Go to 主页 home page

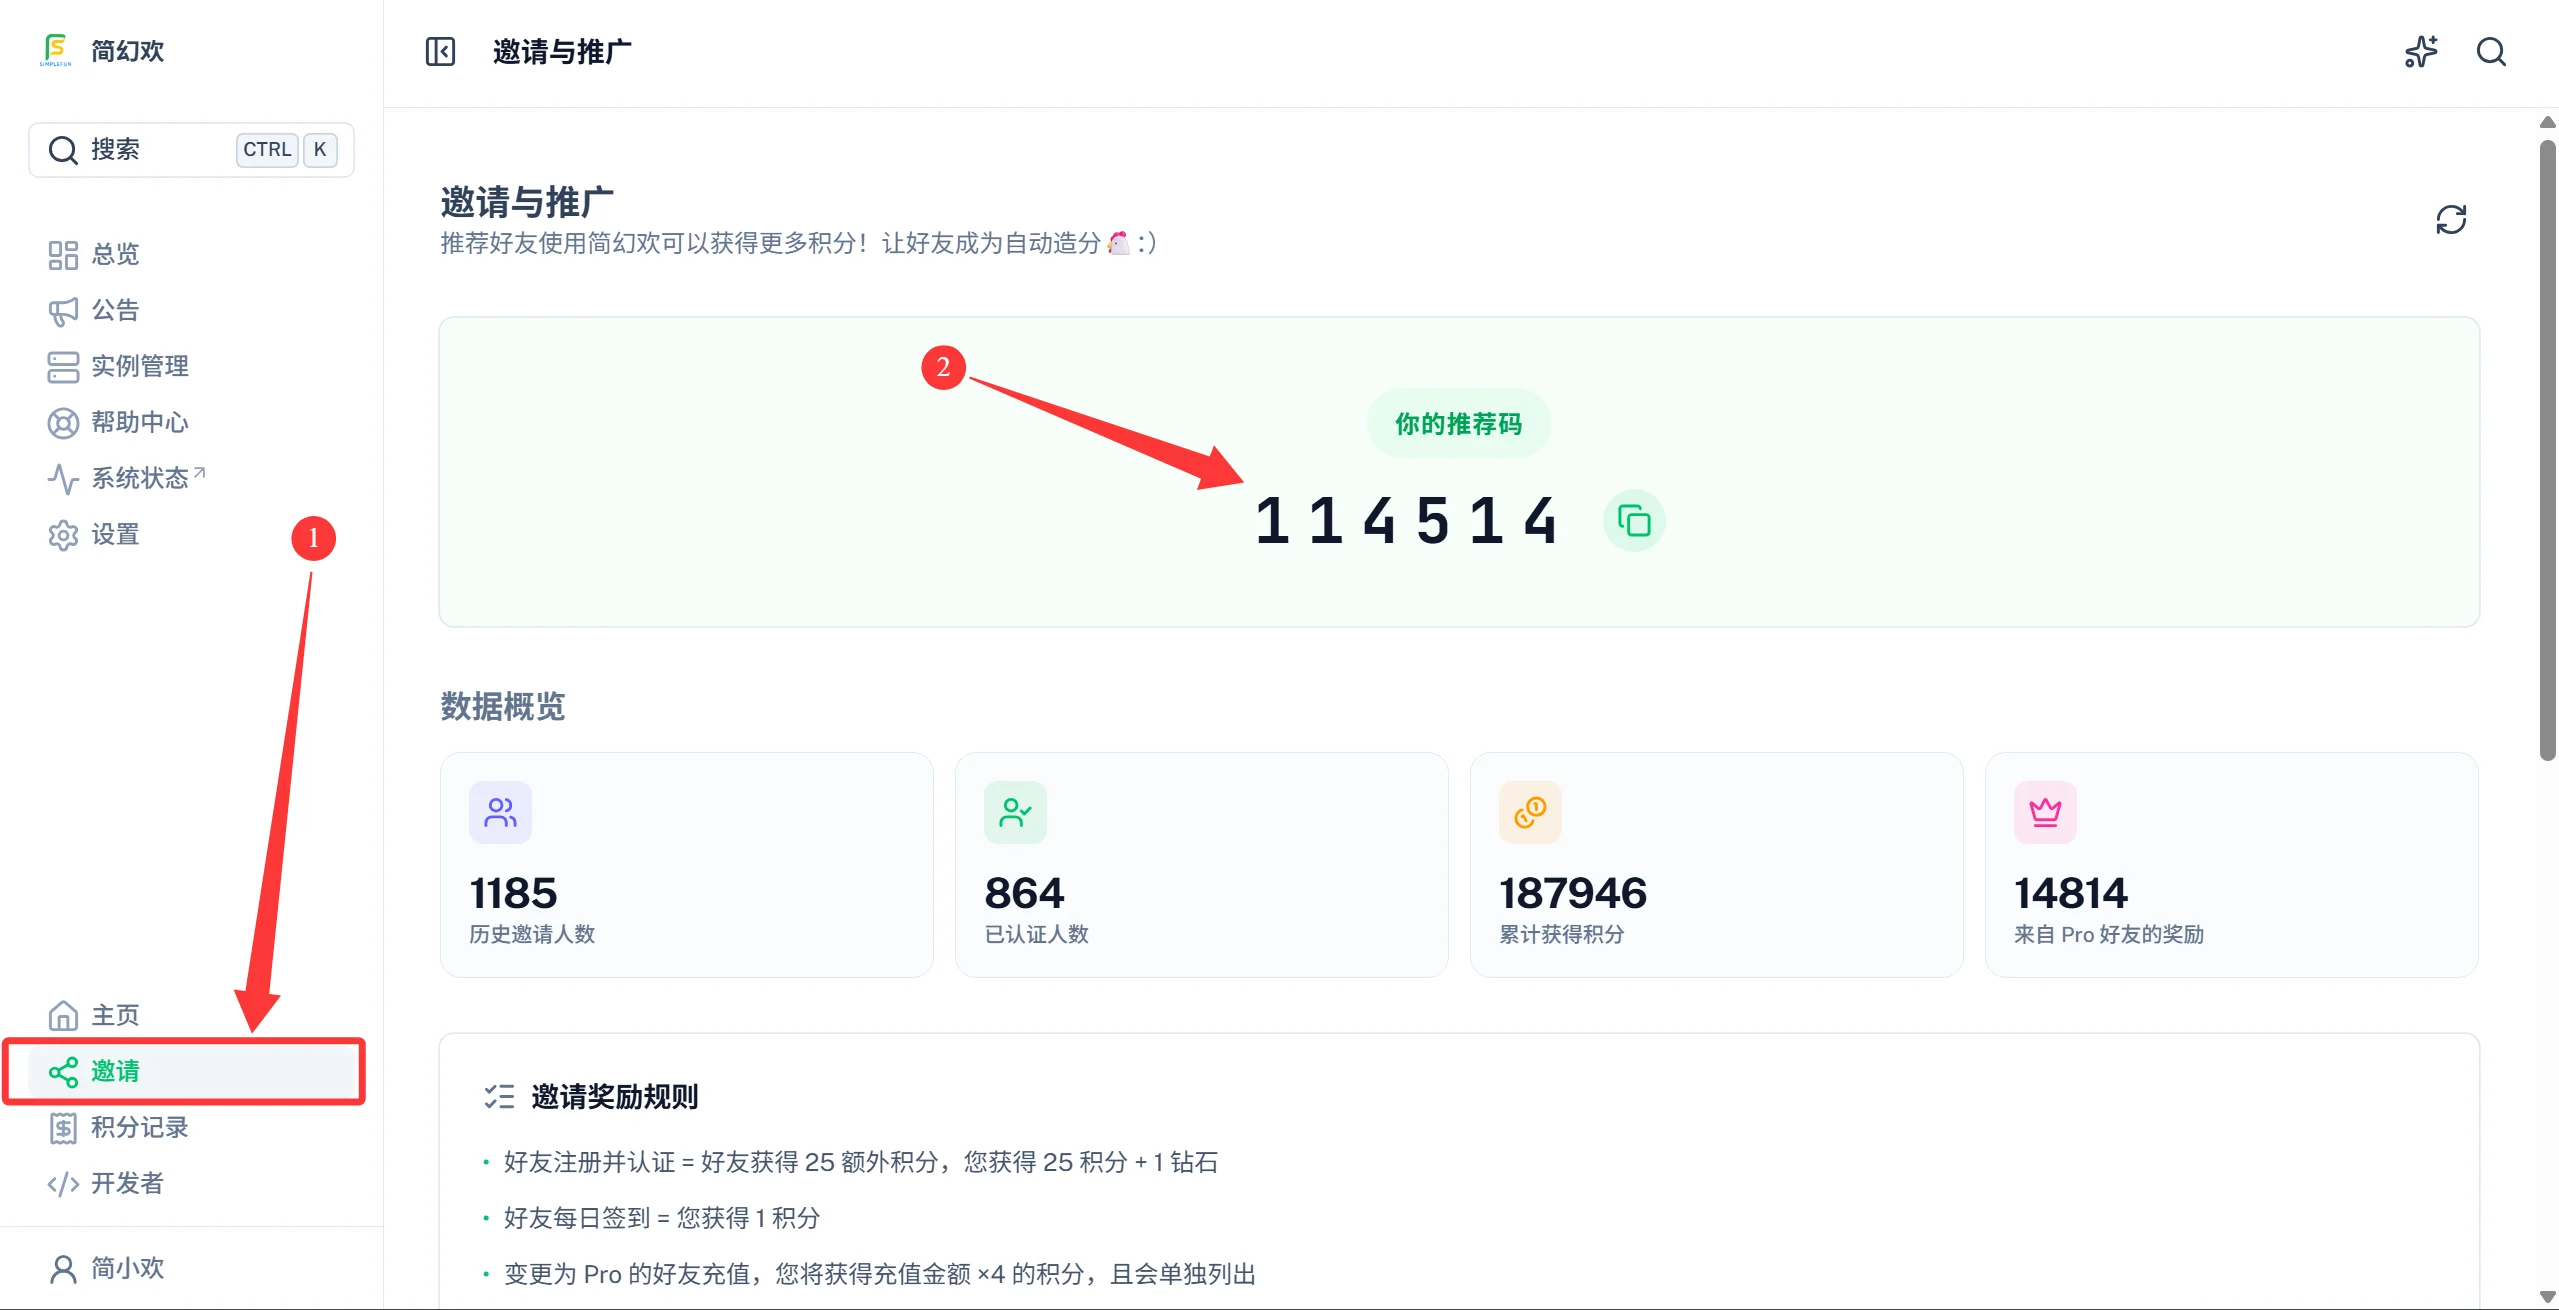(x=192, y=1015)
